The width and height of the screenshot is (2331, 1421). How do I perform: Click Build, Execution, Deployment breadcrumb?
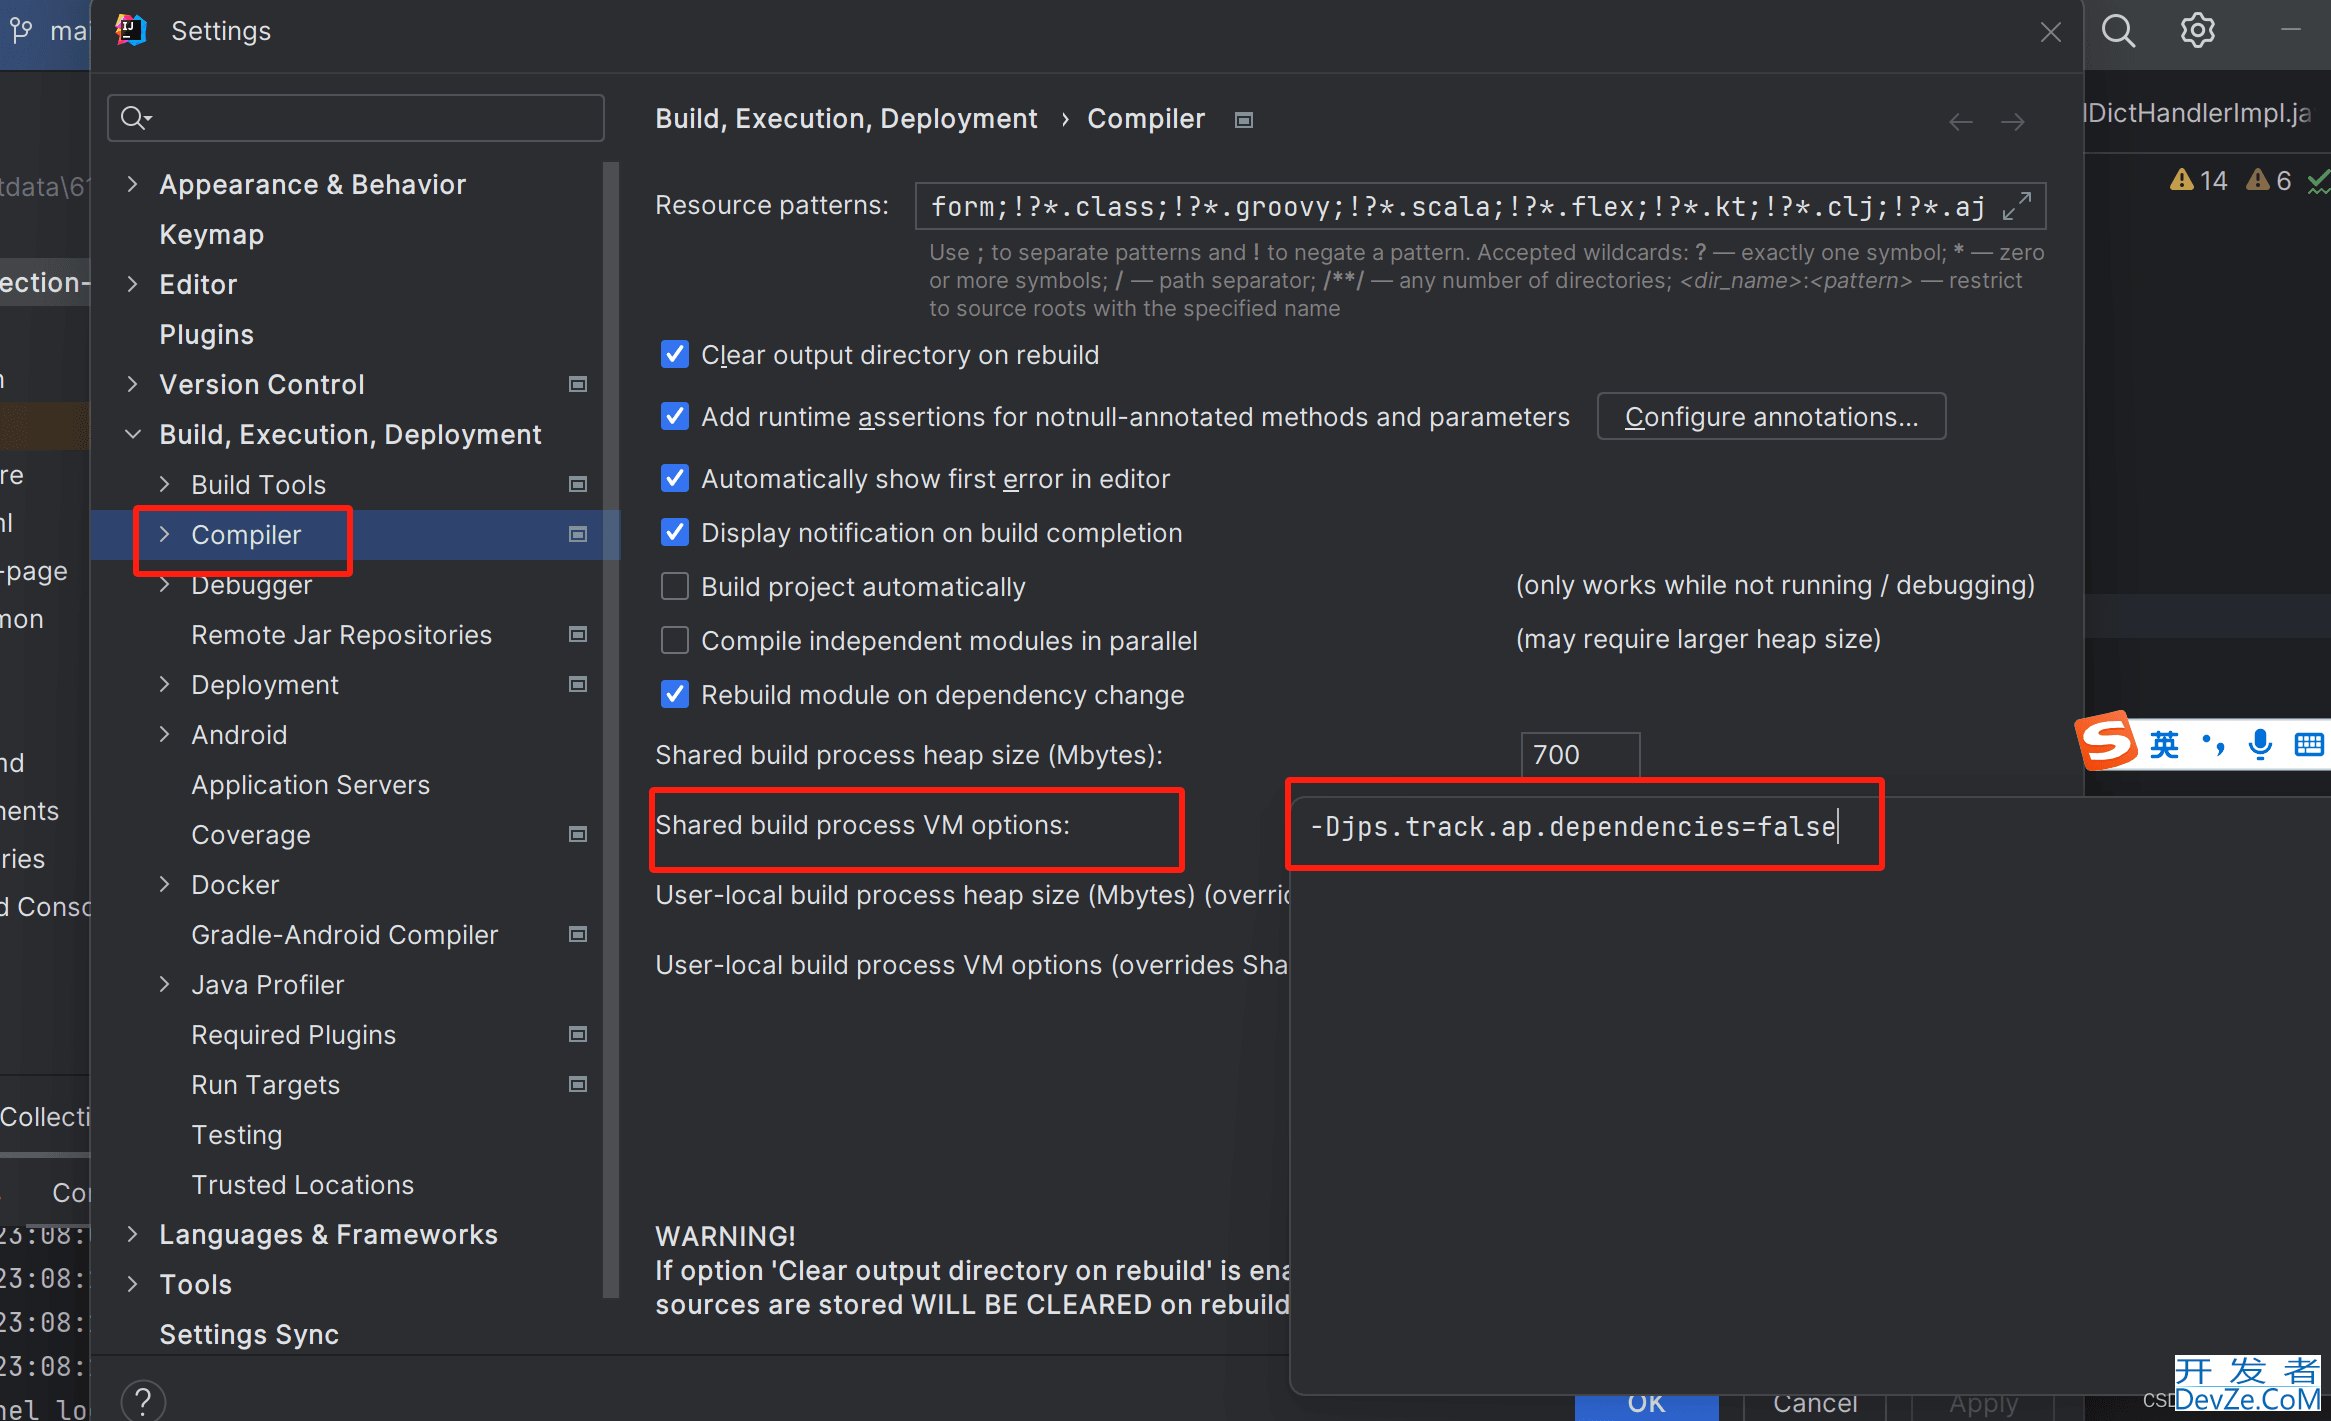846,119
